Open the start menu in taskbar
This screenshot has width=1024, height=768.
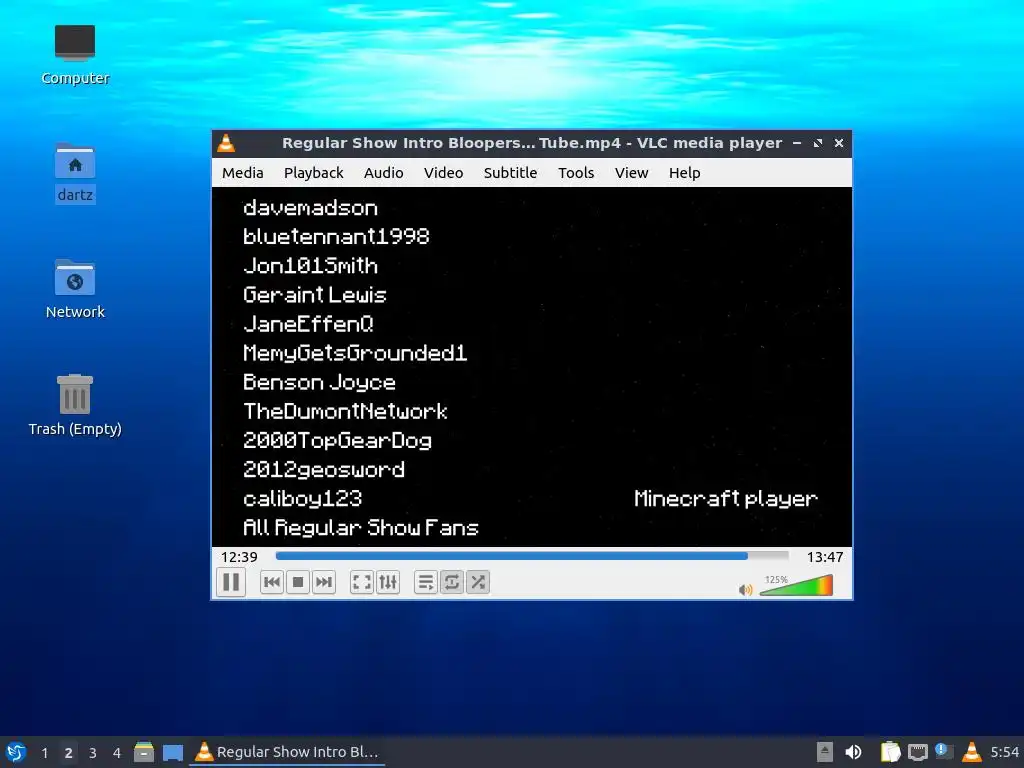(16, 752)
